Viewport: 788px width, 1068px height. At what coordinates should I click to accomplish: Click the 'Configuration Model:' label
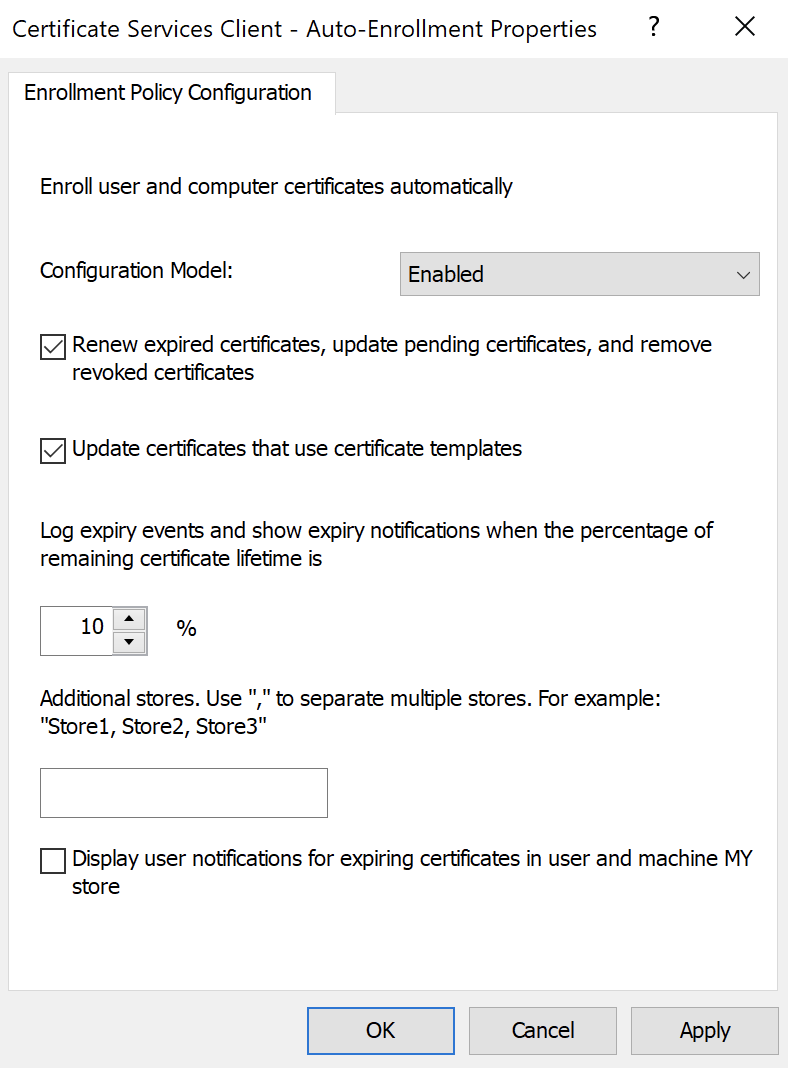pyautogui.click(x=136, y=271)
